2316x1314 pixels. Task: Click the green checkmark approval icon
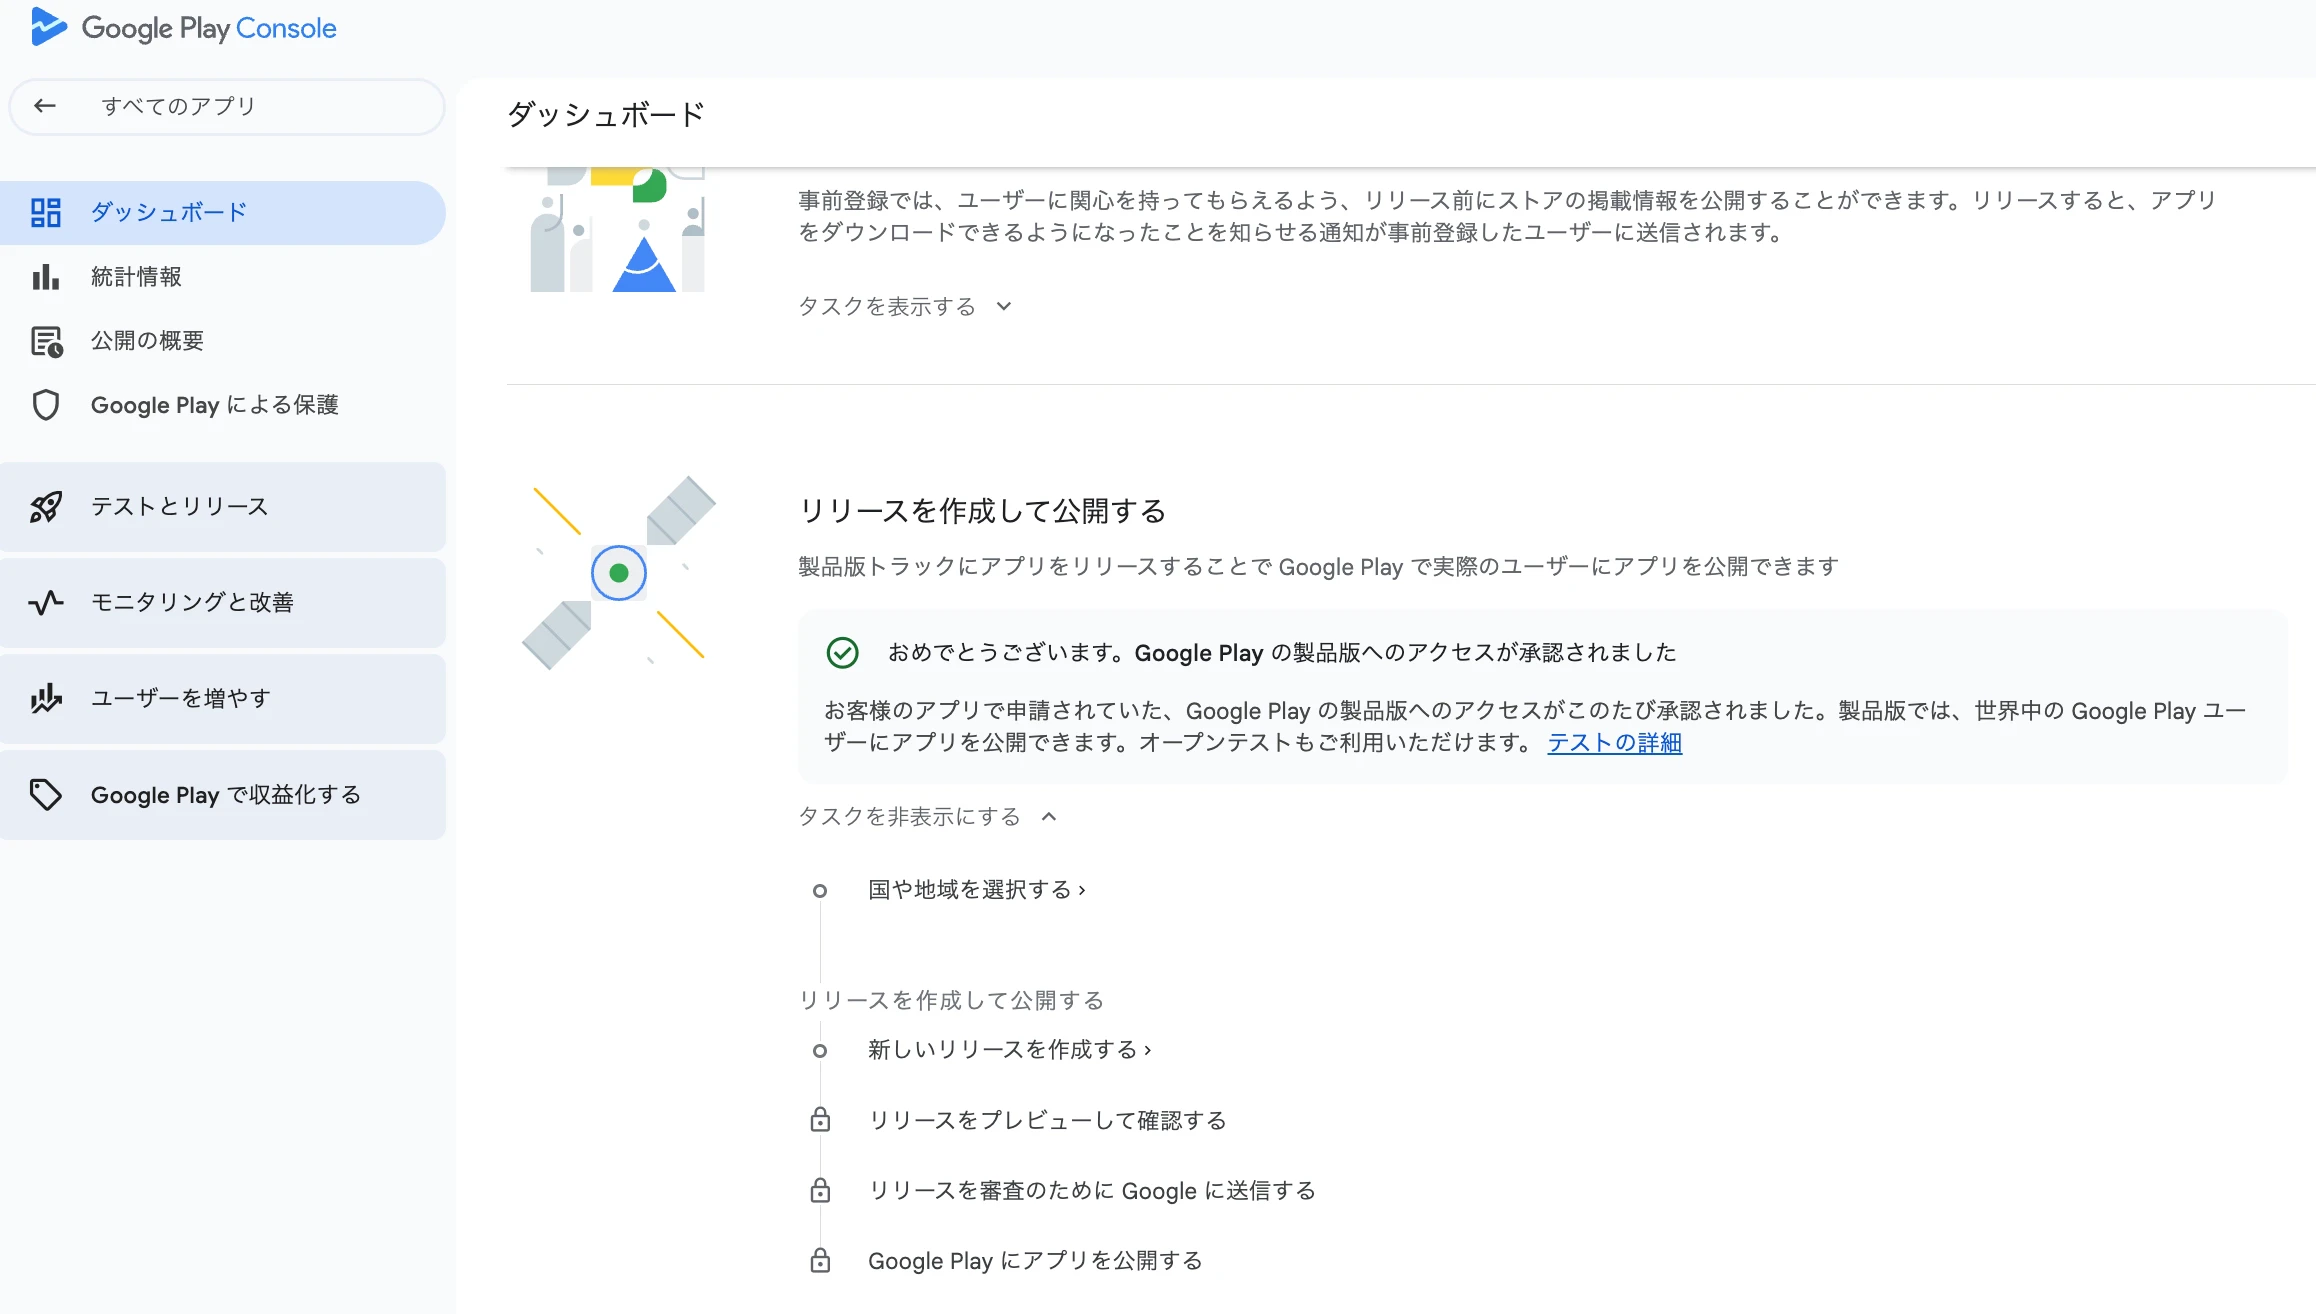[843, 653]
